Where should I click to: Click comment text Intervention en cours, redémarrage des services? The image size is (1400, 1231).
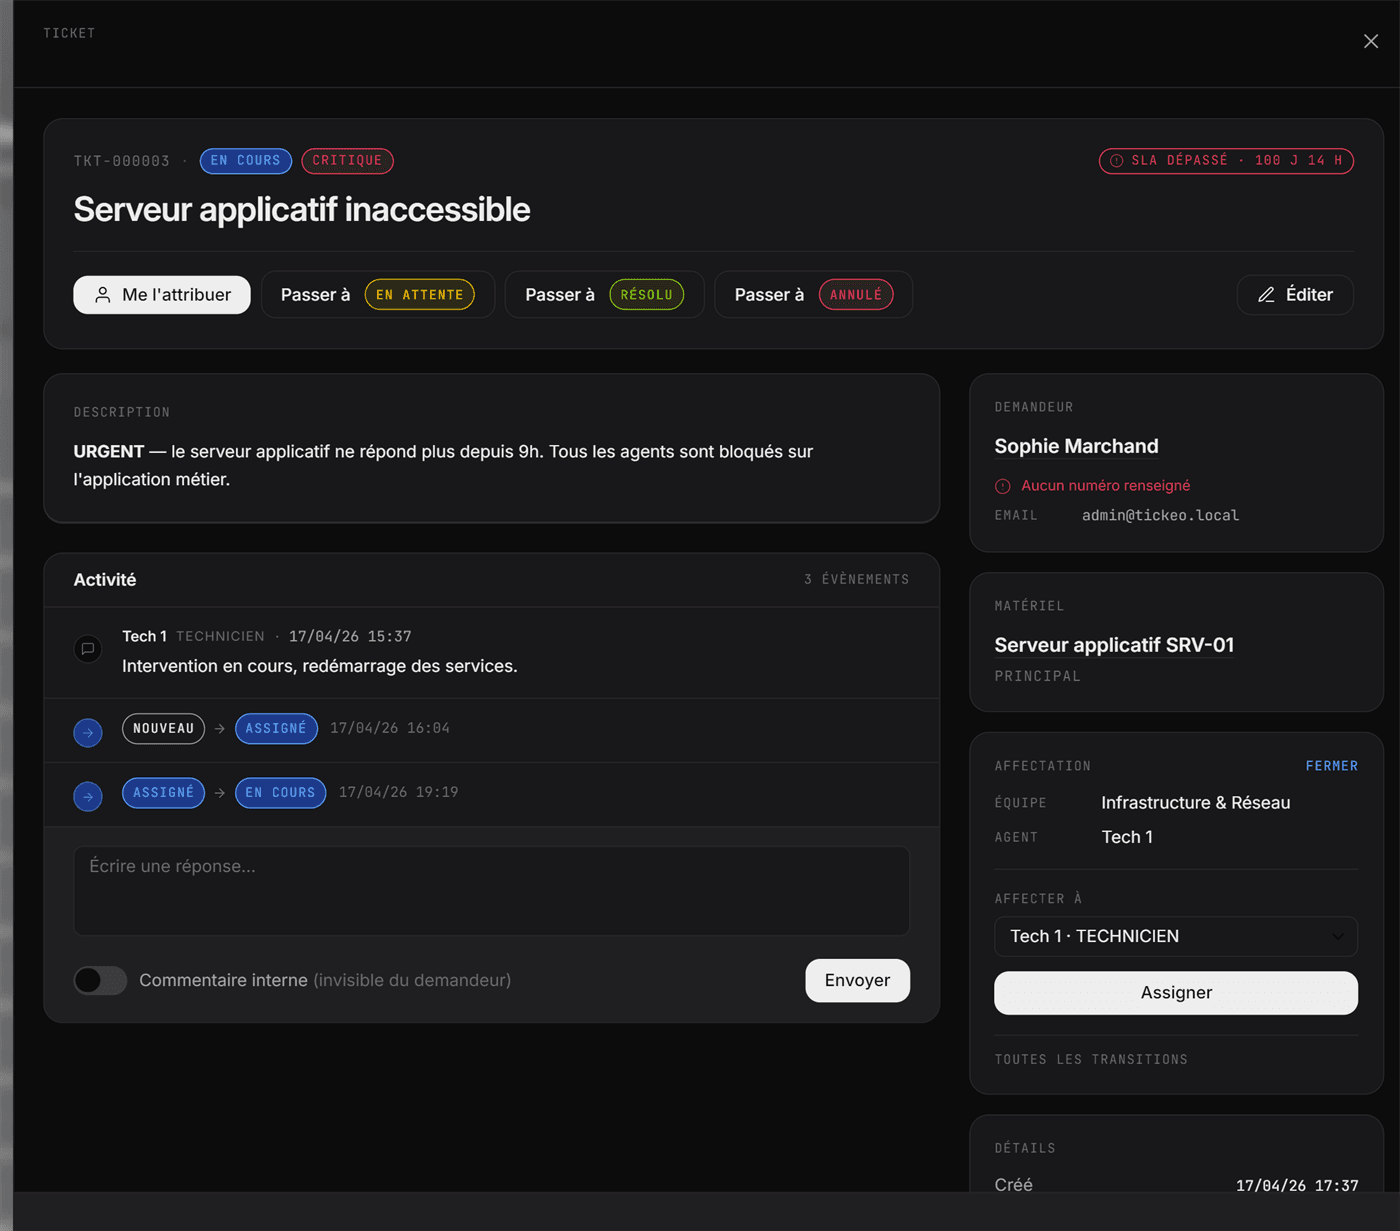[320, 666]
